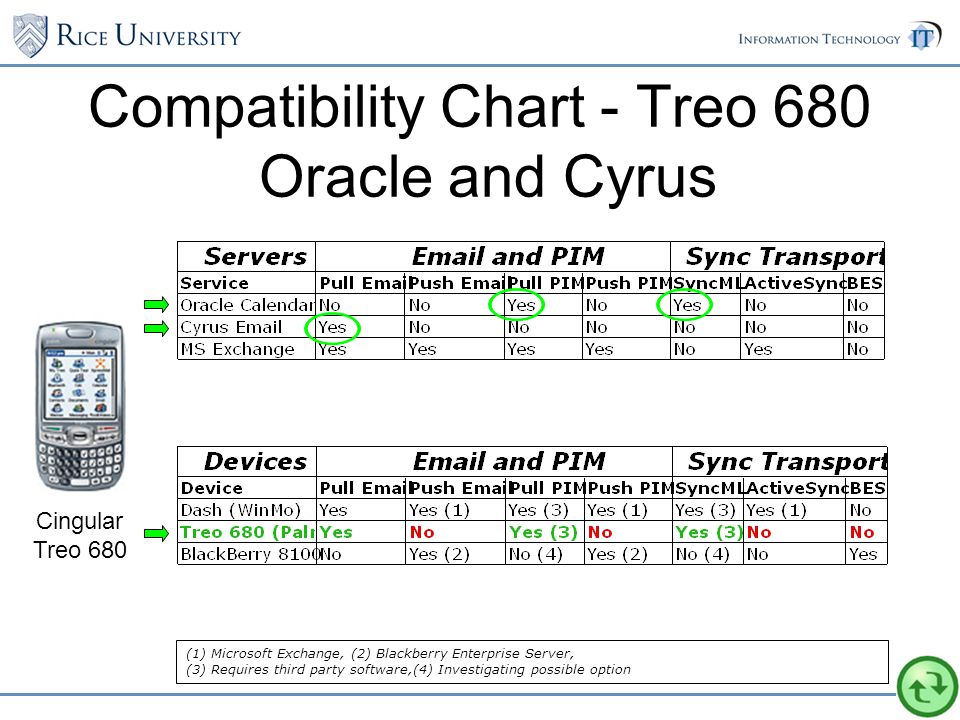Click circled "Yes" under Pull Email for Cyrus Email
This screenshot has height=720, width=960.
pos(332,327)
